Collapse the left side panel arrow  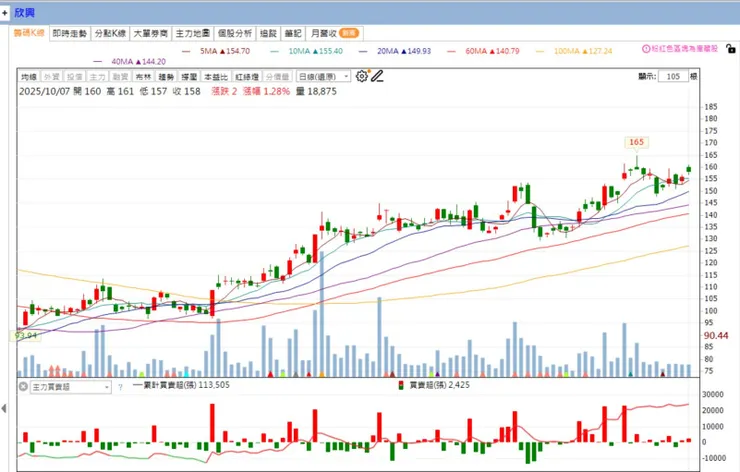coord(4,408)
